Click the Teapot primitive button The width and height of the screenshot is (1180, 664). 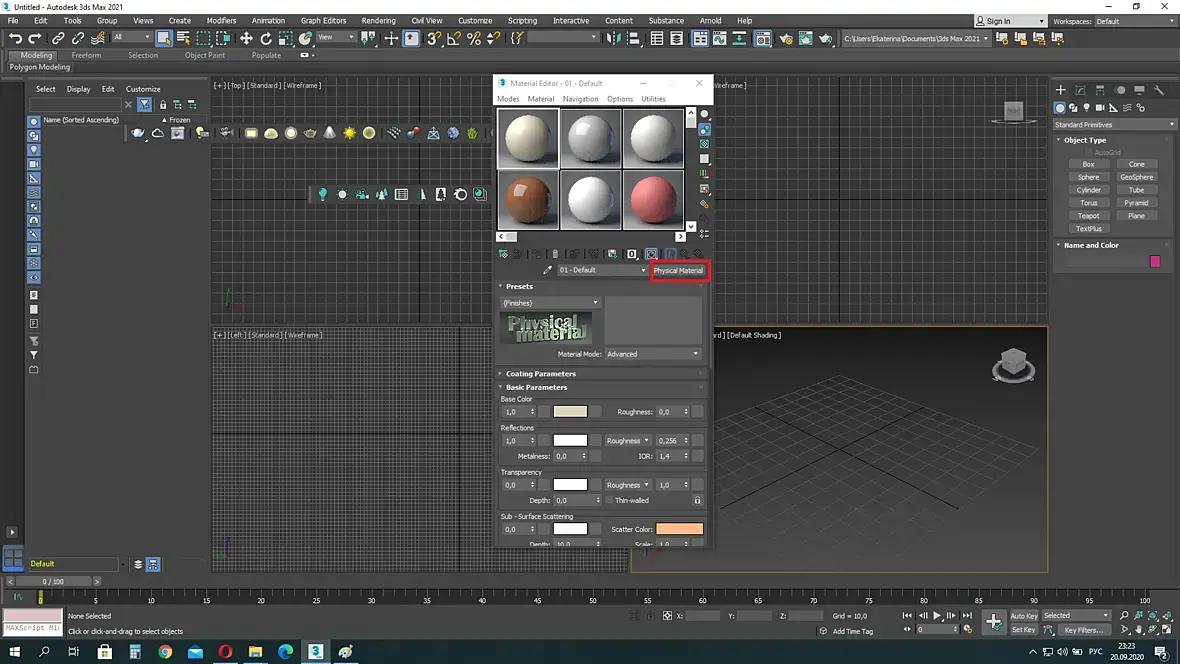pyautogui.click(x=1088, y=216)
